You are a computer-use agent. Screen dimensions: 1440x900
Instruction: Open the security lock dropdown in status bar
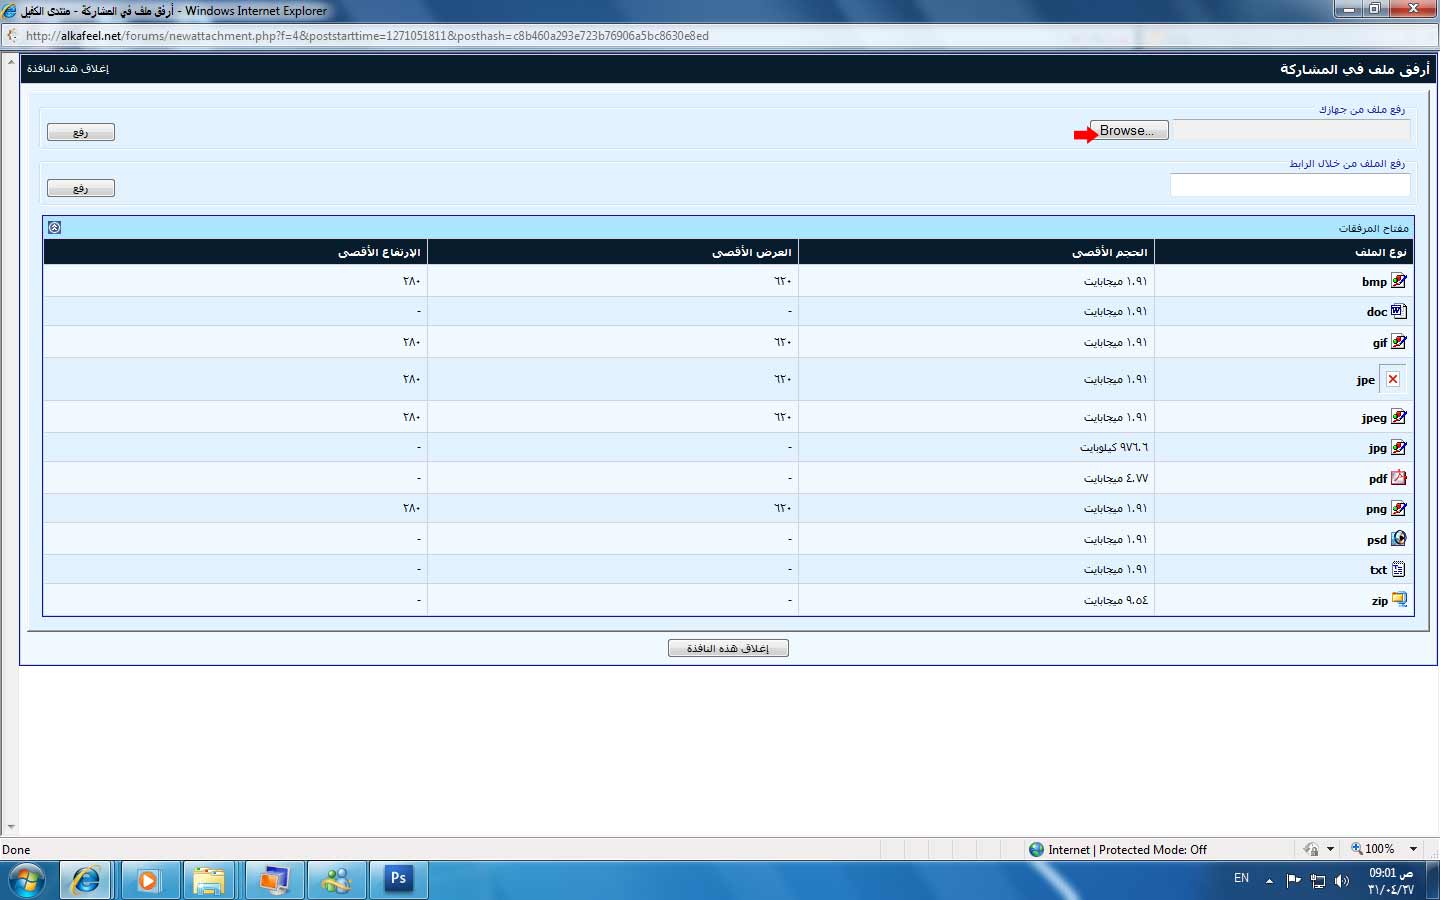1330,849
